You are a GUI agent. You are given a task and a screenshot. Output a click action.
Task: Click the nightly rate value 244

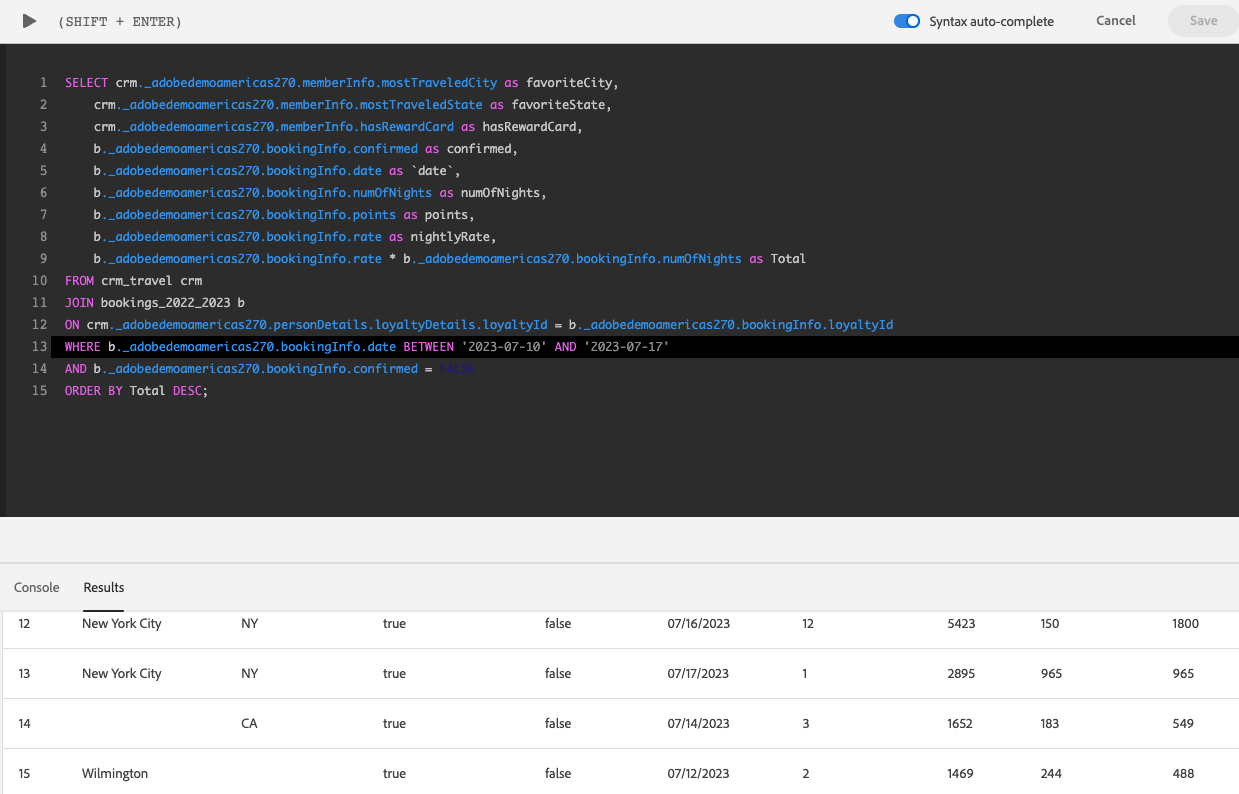[x=1051, y=773]
